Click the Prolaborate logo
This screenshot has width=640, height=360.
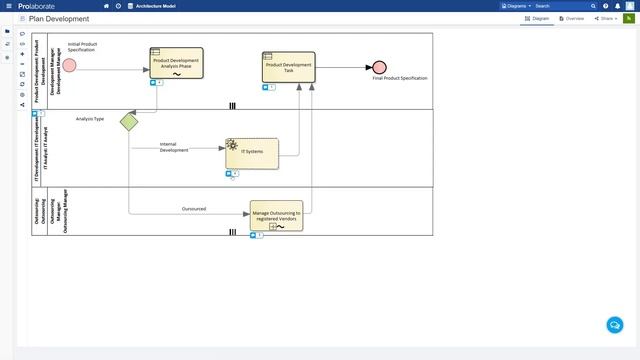click(36, 6)
